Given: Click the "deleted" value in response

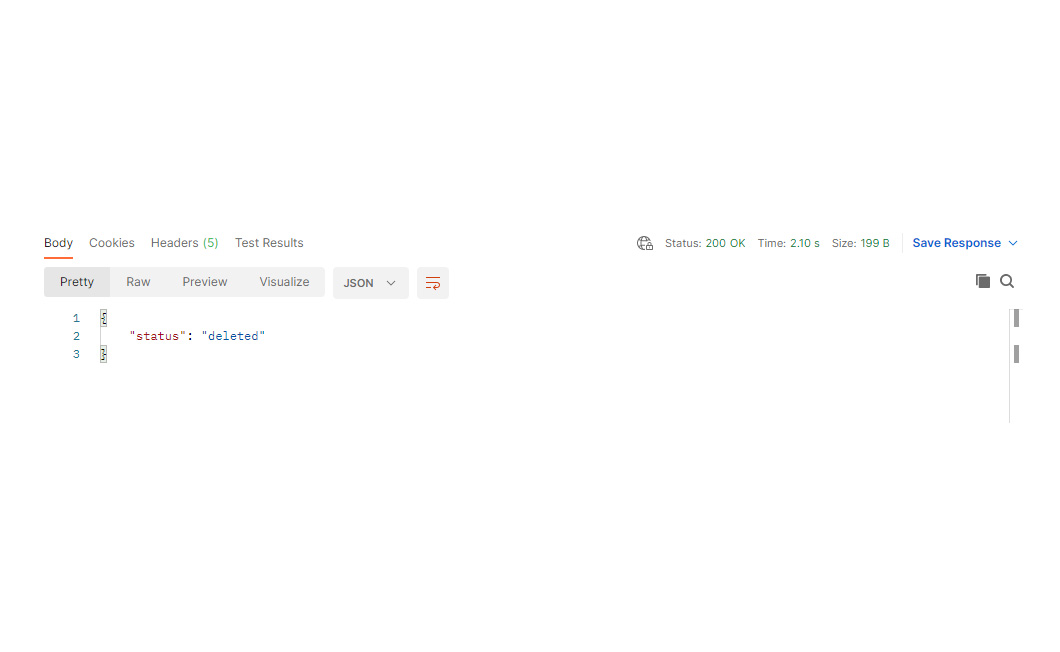Looking at the screenshot, I should (233, 336).
